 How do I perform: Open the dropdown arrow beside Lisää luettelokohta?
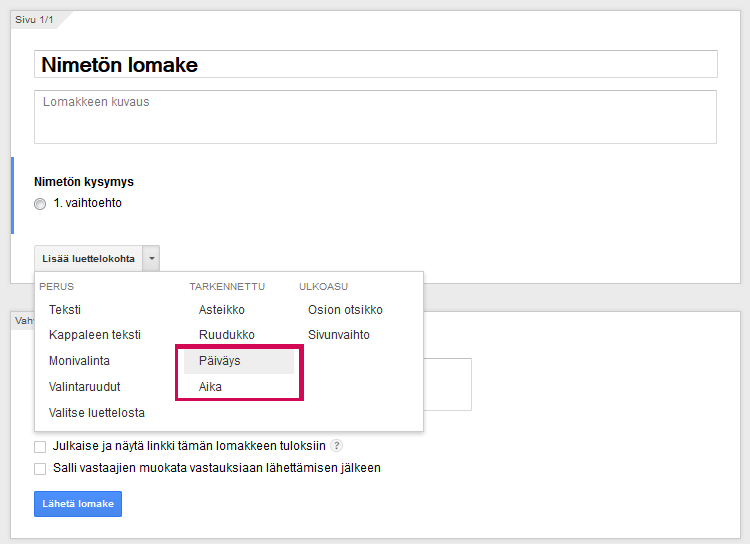tap(151, 258)
